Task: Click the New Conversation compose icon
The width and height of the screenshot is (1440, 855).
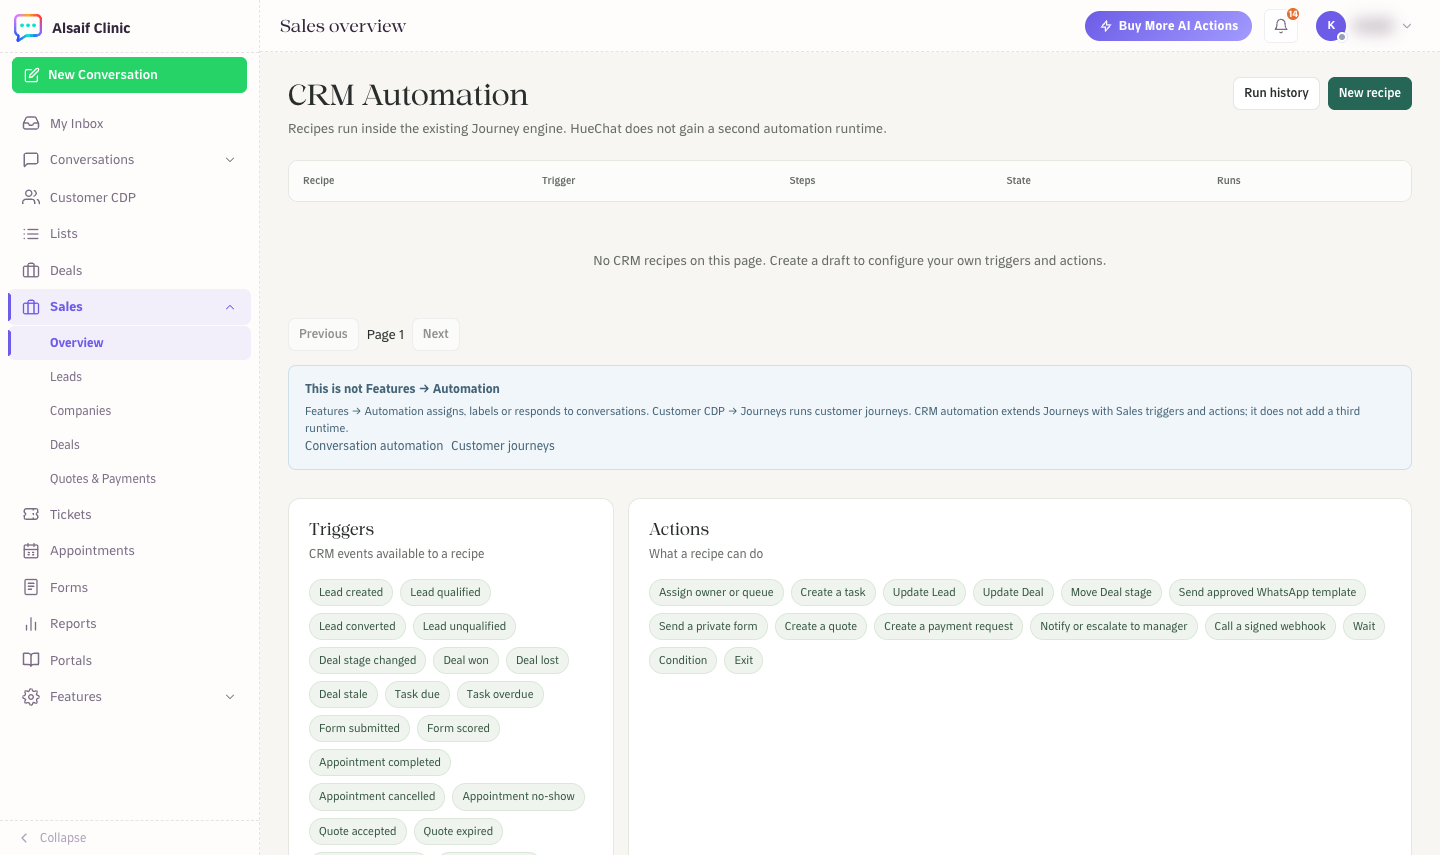Action: click(32, 75)
